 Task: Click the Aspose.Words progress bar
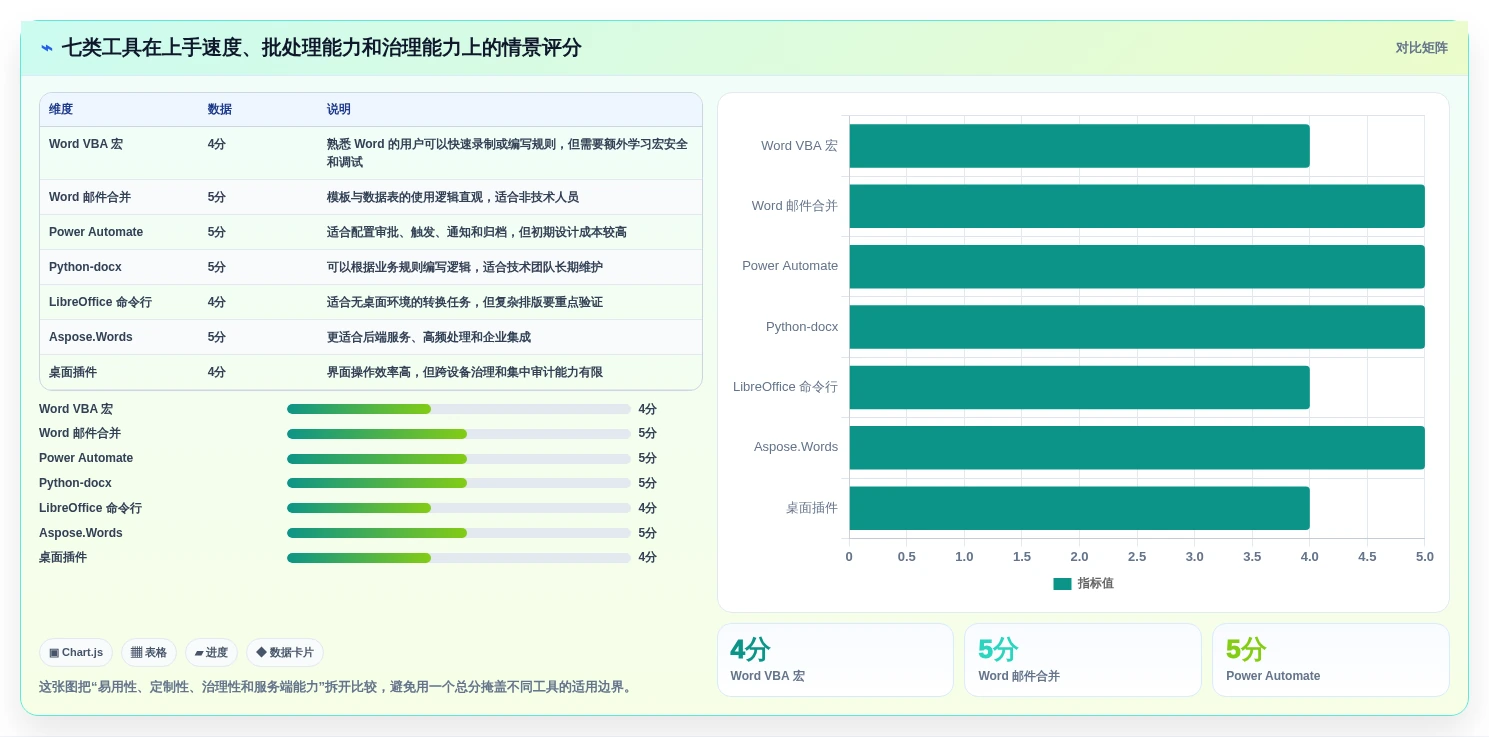point(459,533)
